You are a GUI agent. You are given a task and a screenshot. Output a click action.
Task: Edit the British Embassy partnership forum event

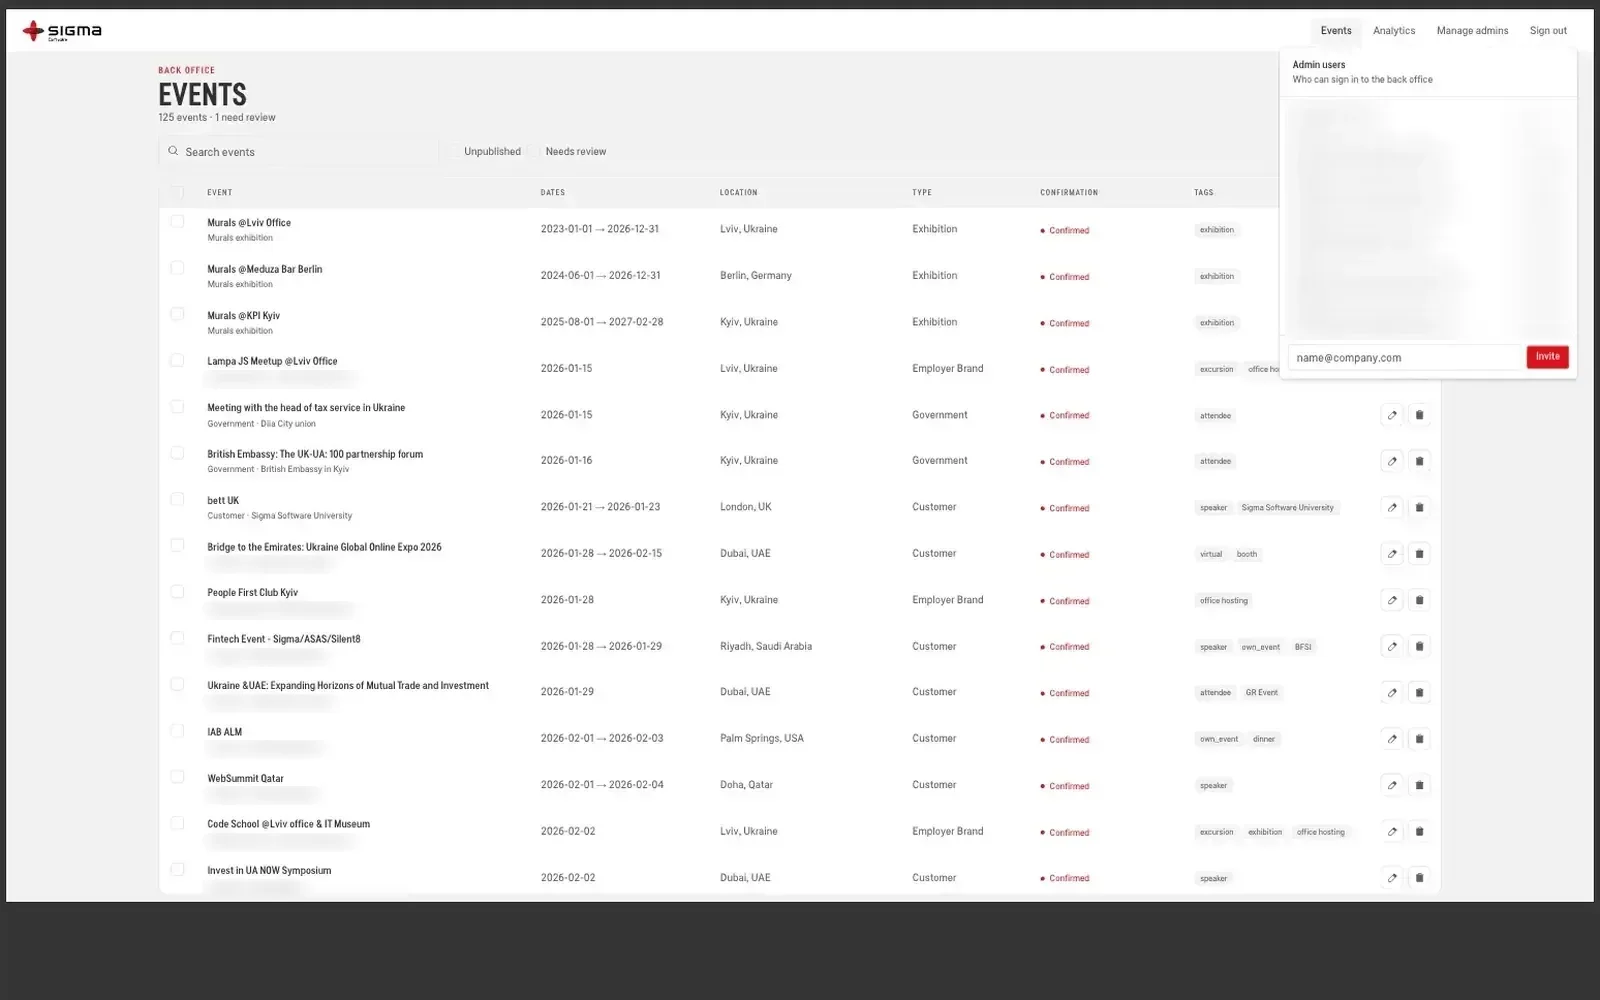[1392, 461]
